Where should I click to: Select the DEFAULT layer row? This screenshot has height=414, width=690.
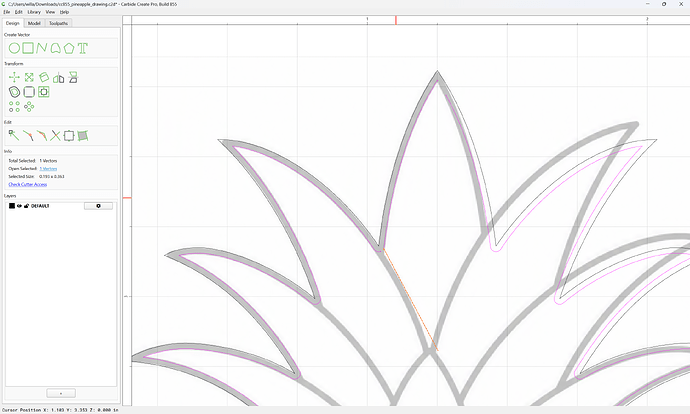pos(61,206)
